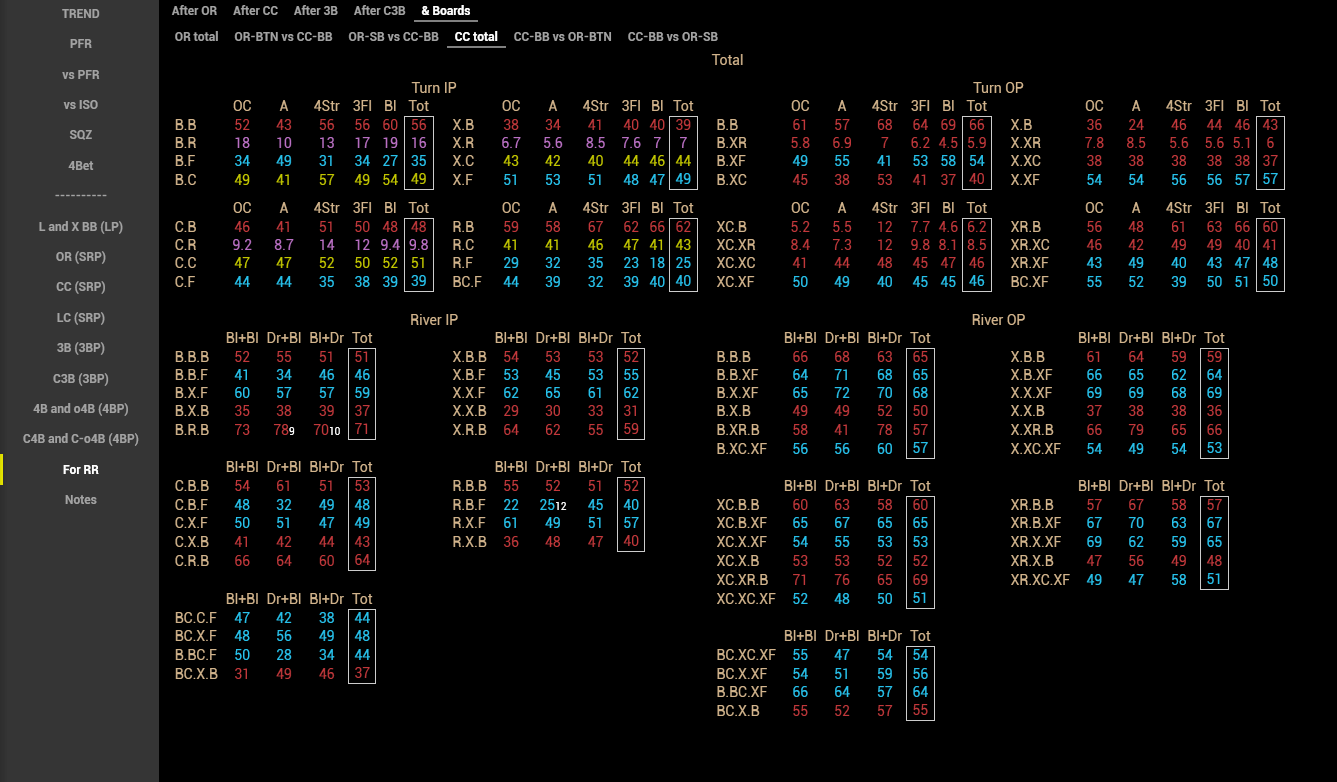The width and height of the screenshot is (1337, 782).
Task: Click the River IP B.B.B Tot value 51
Action: [x=362, y=357]
